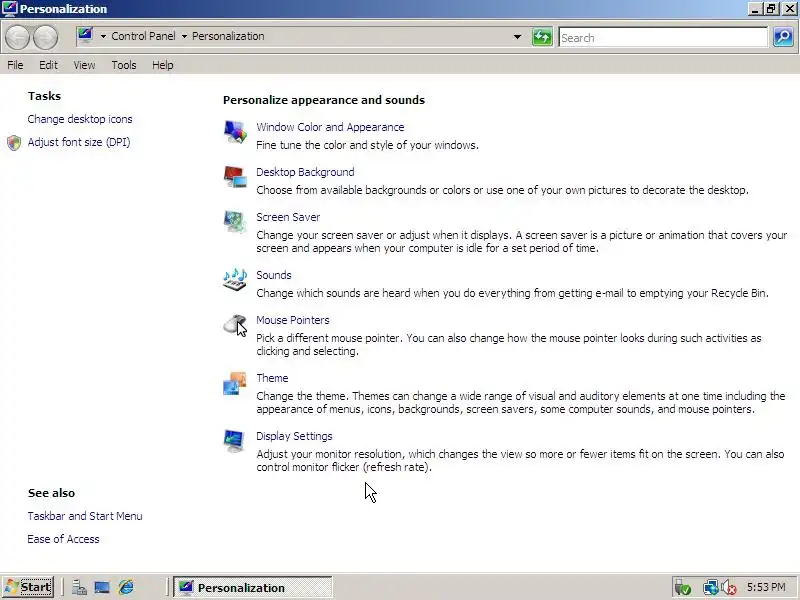
Task: Open the Edit menu
Action: point(48,65)
